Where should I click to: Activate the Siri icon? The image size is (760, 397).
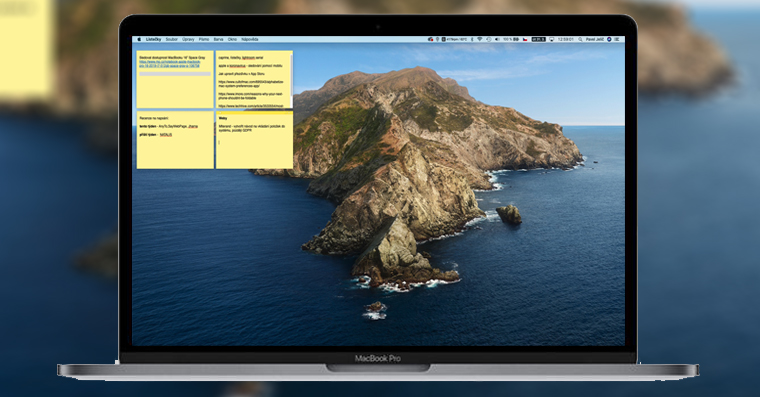pos(609,39)
